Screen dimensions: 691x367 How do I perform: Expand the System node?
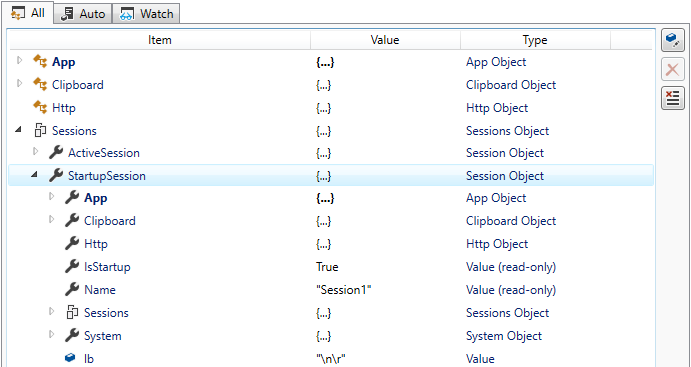click(52, 334)
